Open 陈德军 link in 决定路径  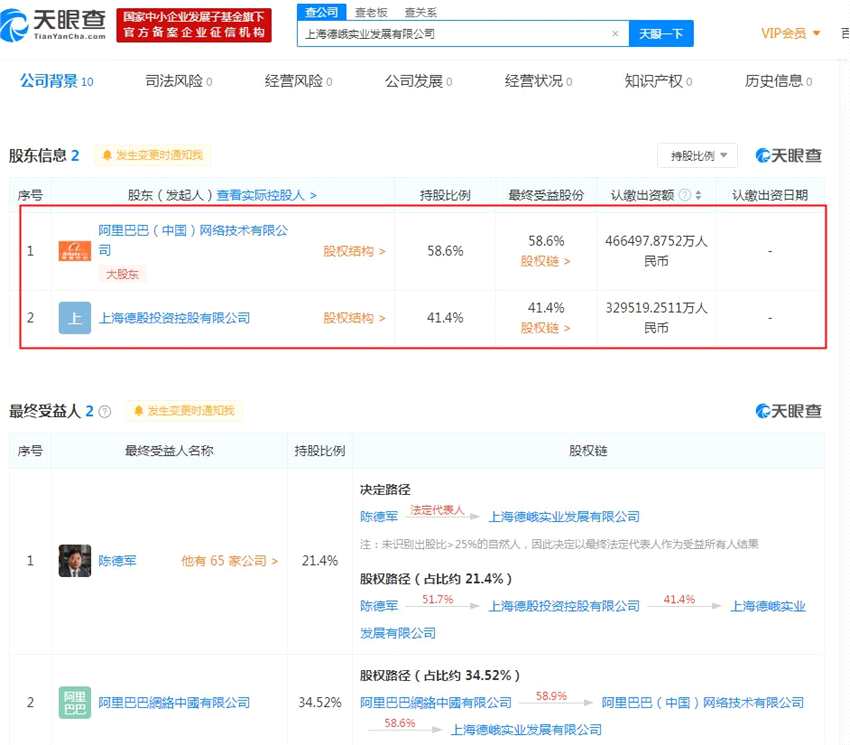(x=379, y=517)
